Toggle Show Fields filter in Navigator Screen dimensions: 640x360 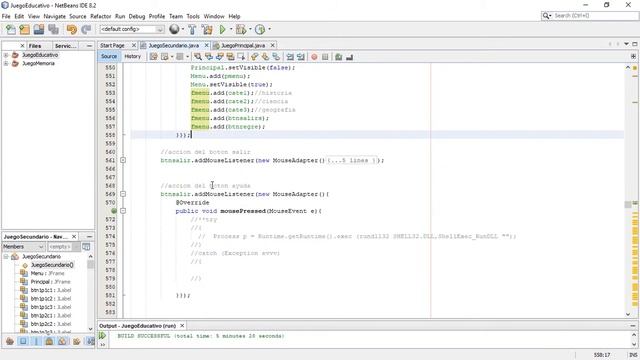pos(23,341)
